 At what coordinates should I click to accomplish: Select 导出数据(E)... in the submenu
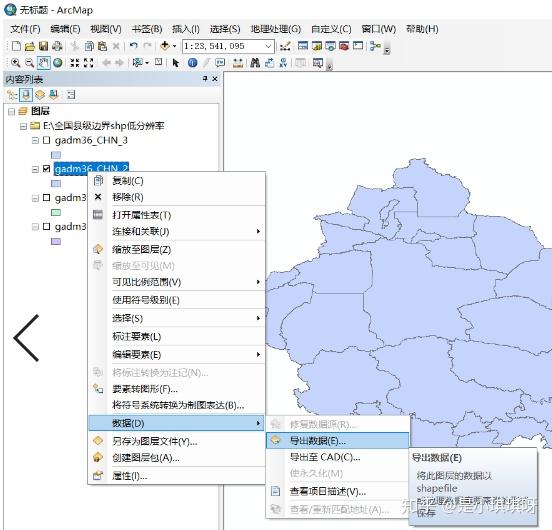338,441
